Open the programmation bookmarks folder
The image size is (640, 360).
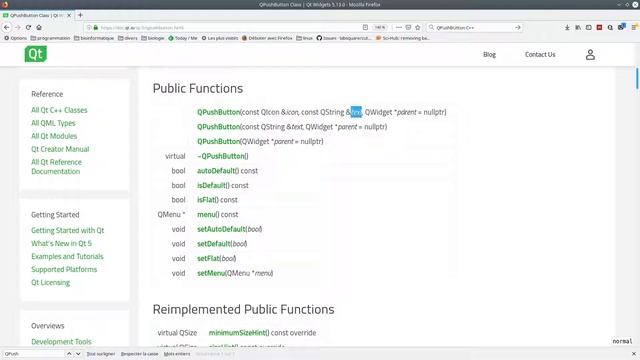tap(51, 38)
